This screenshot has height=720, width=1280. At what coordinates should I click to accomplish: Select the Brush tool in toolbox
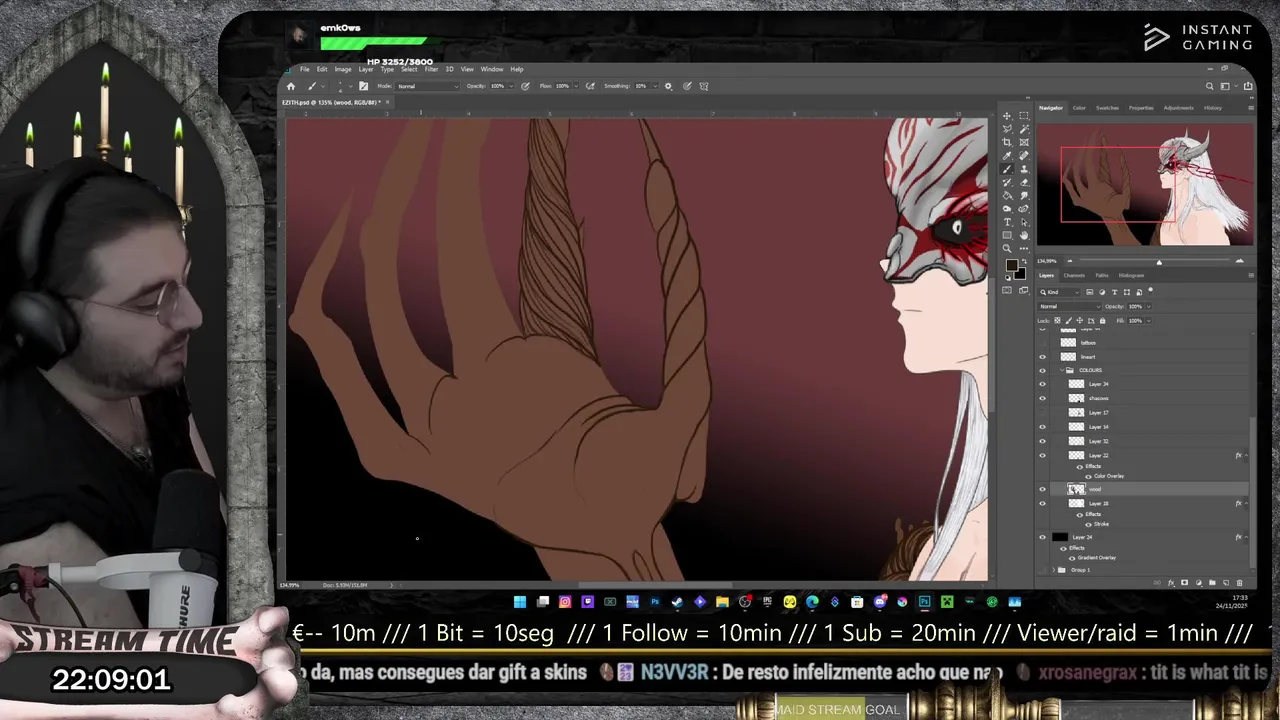pyautogui.click(x=1007, y=169)
